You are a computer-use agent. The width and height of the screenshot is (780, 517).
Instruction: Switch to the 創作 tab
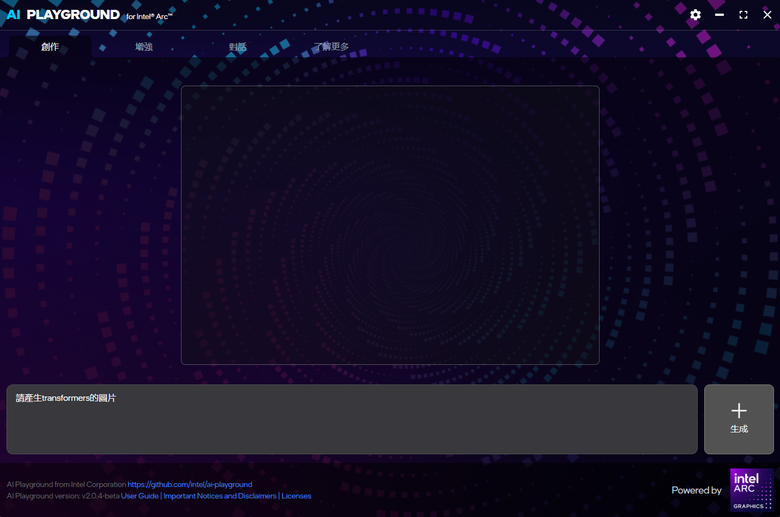[50, 47]
